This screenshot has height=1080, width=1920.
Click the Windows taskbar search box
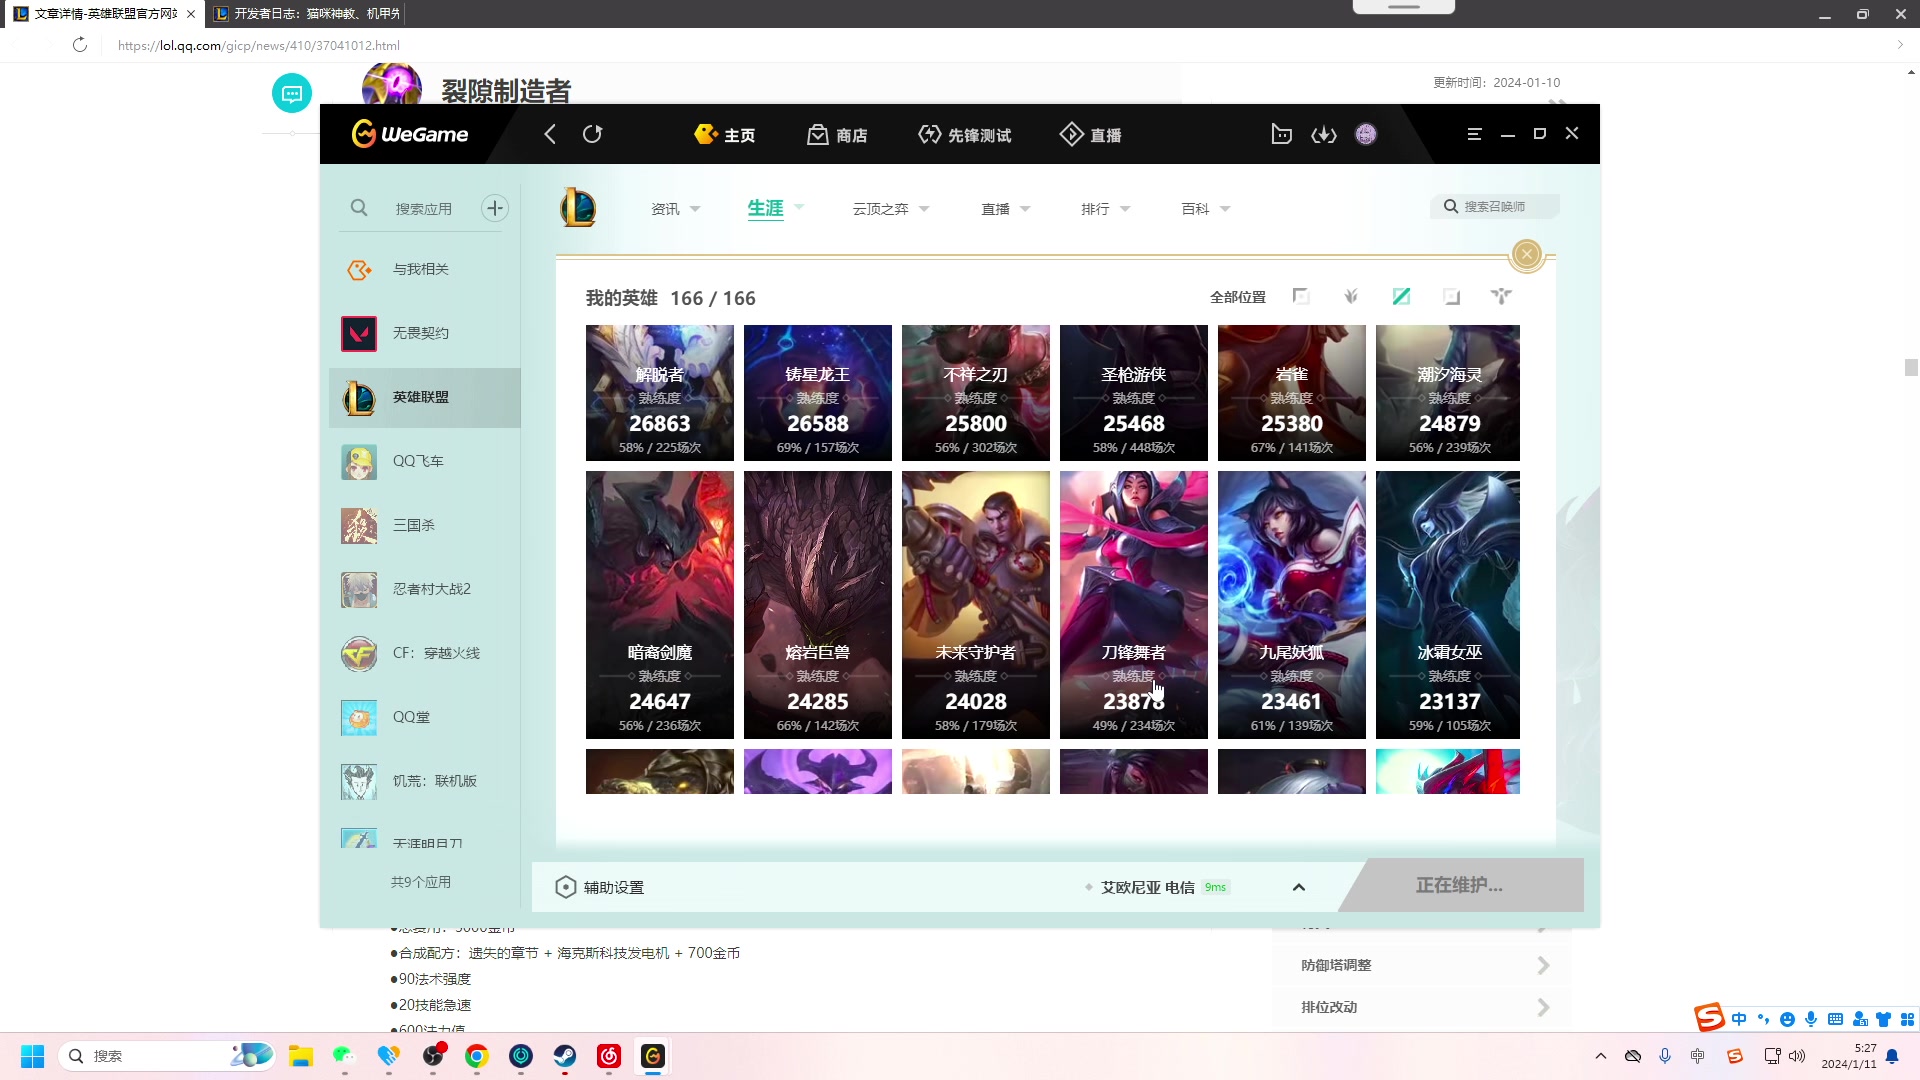(x=166, y=1056)
